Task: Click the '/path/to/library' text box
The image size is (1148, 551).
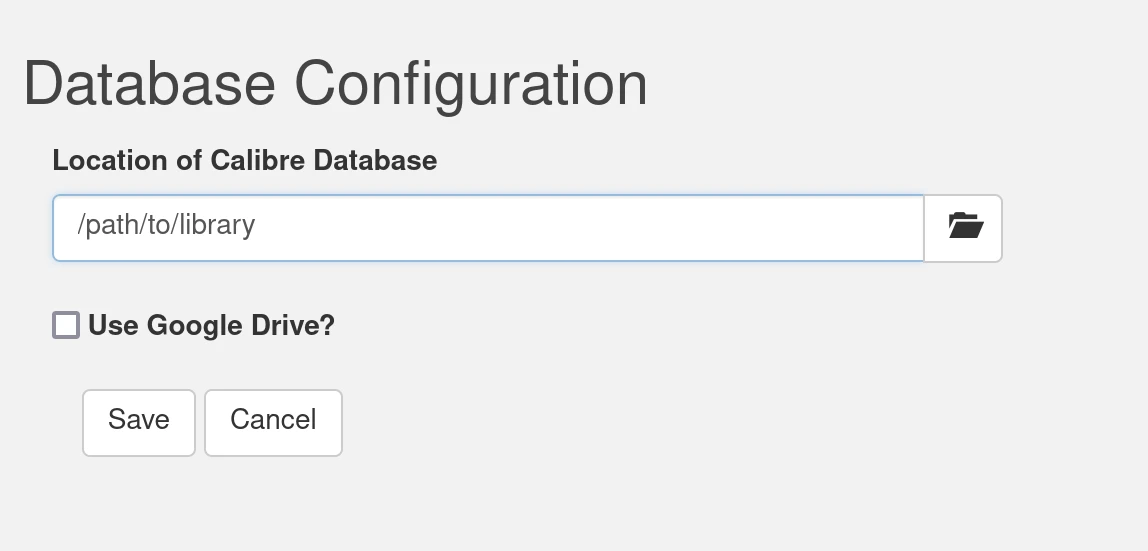Action: click(x=488, y=227)
